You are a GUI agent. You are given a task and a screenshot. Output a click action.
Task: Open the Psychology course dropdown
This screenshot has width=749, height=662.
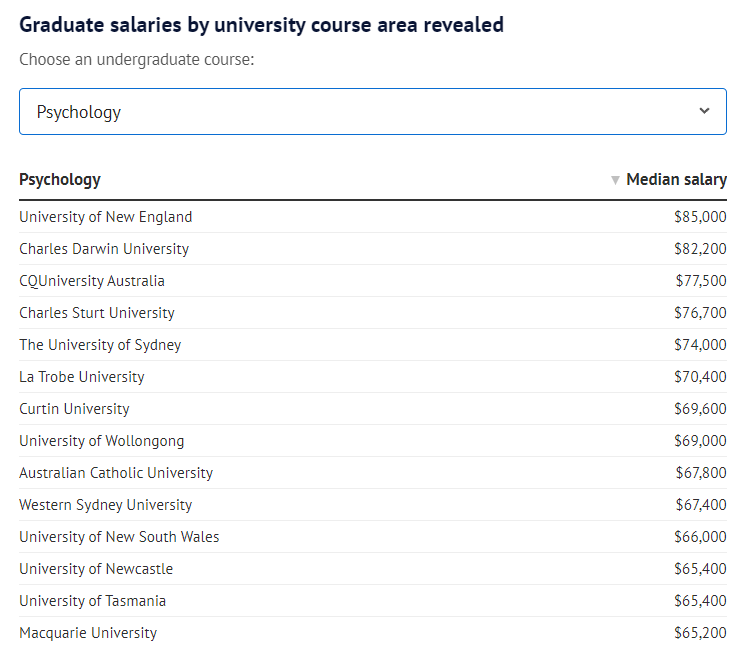[x=373, y=111]
